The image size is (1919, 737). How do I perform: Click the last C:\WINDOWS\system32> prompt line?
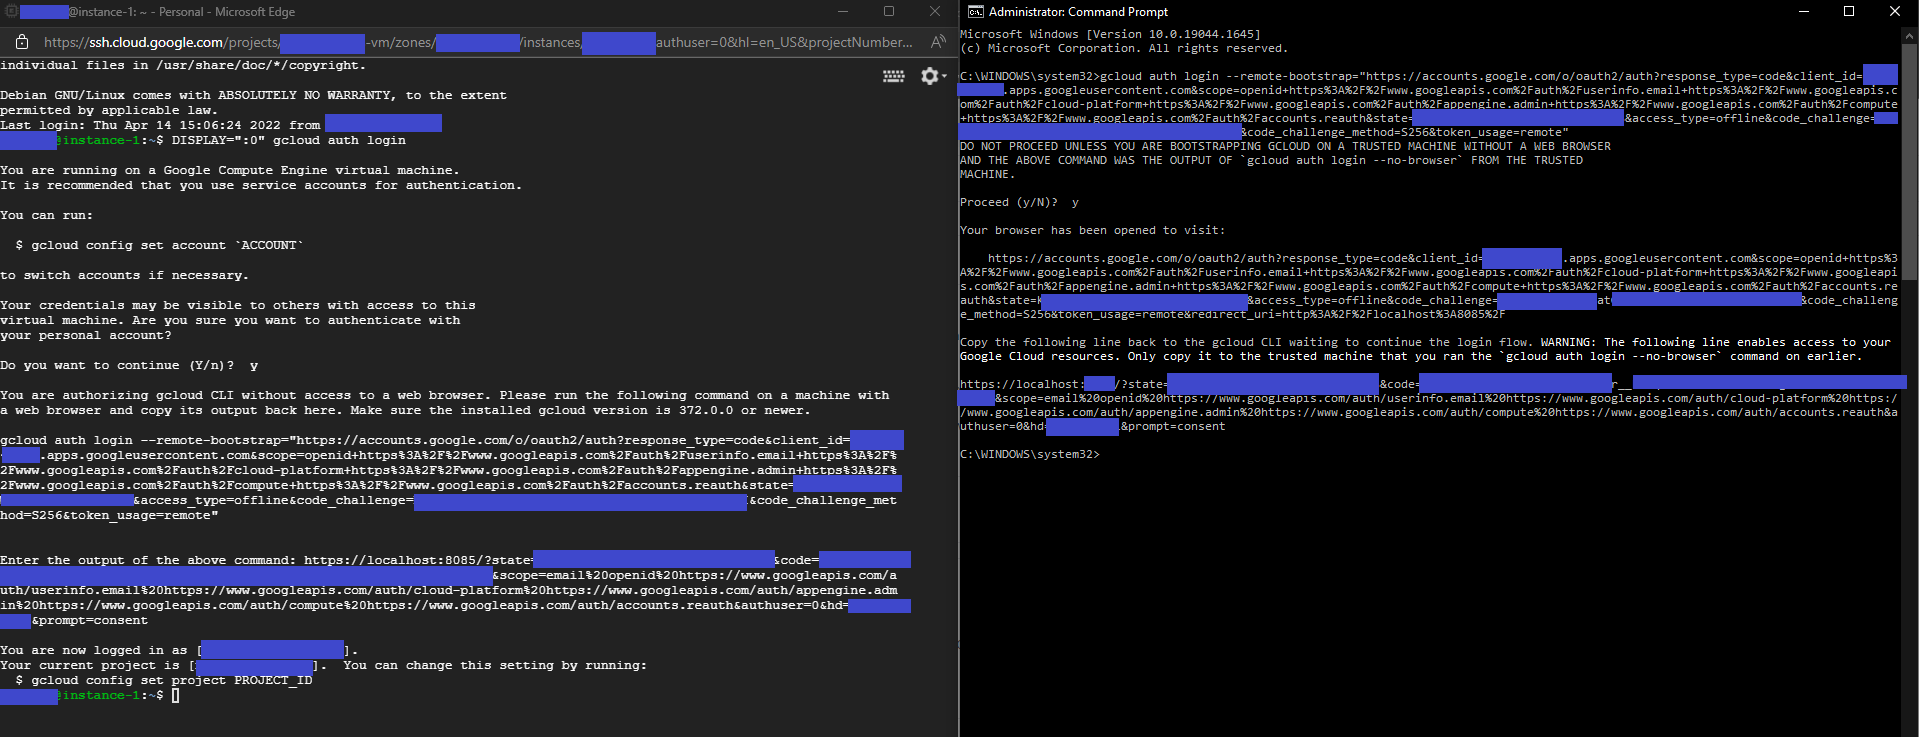click(x=1029, y=455)
